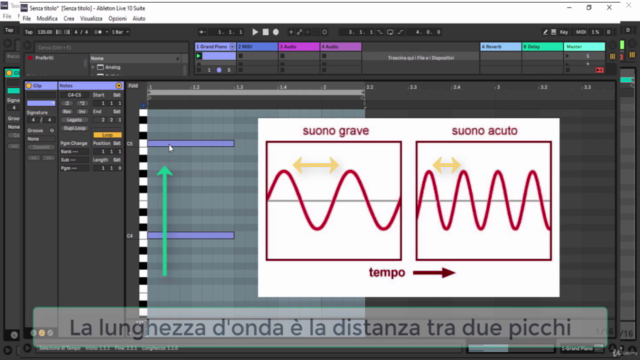Open the Visualizza menu

91,18
